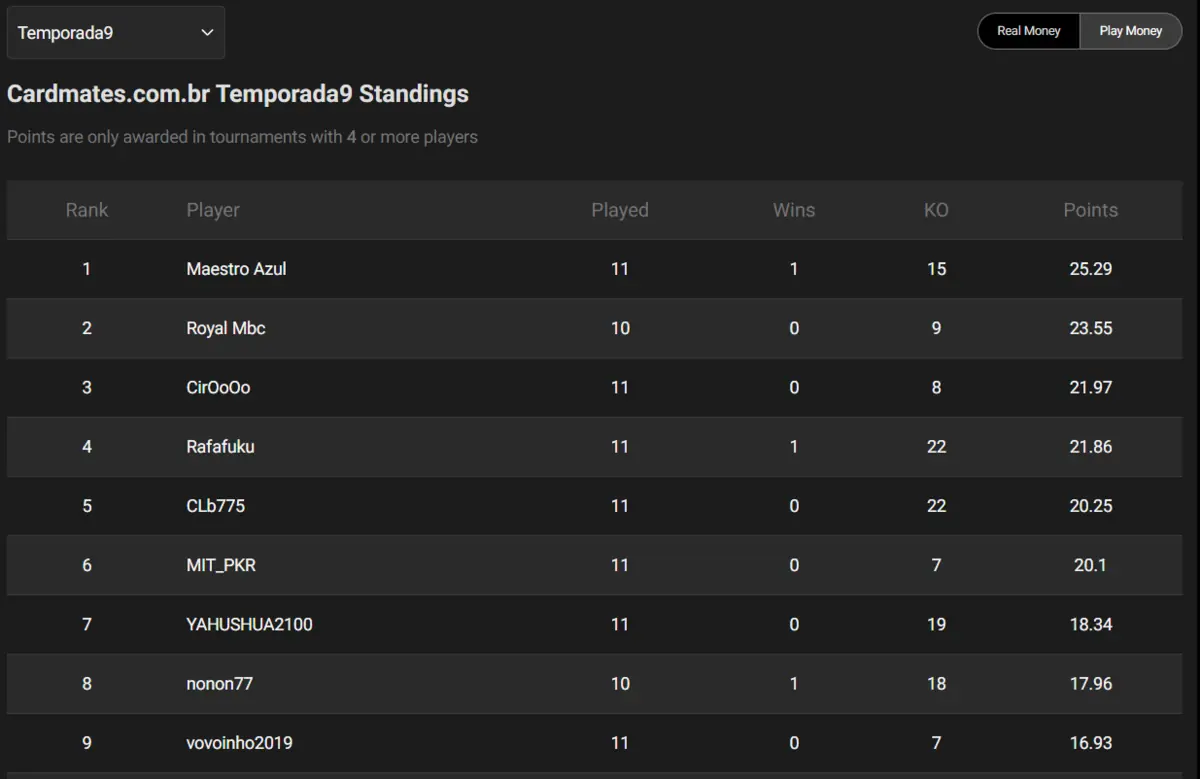1200x779 pixels.
Task: Sort table by Points column header
Action: (1091, 210)
